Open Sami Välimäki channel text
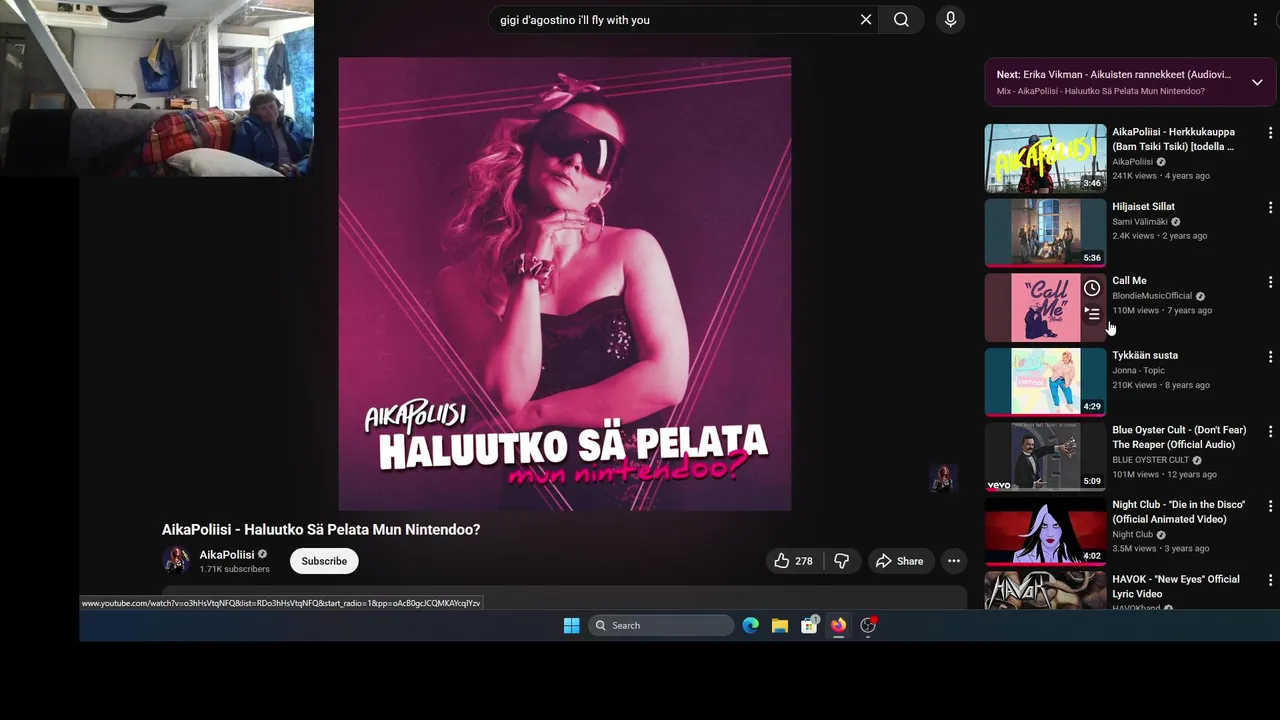Viewport: 1280px width, 720px height. (1139, 222)
